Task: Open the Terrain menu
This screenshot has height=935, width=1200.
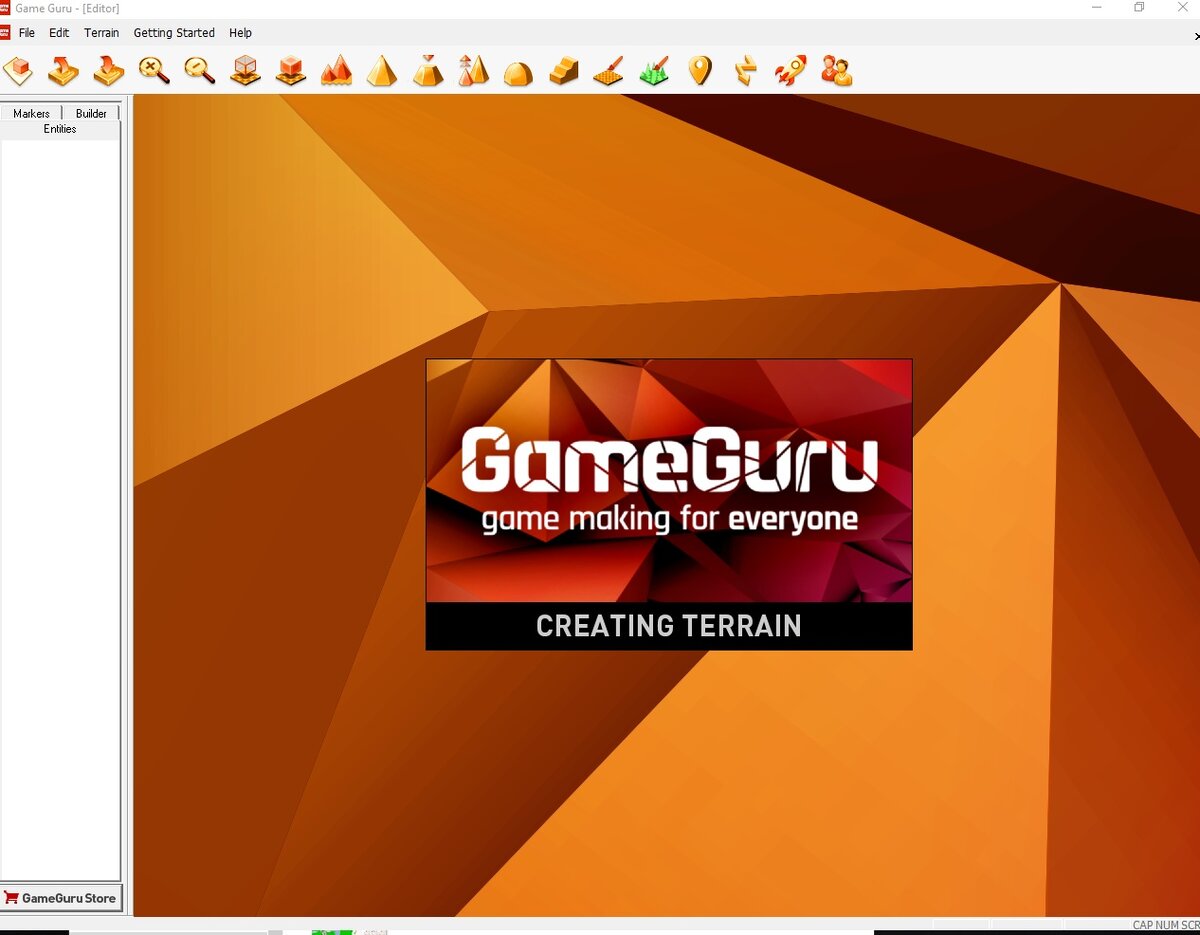Action: [101, 33]
